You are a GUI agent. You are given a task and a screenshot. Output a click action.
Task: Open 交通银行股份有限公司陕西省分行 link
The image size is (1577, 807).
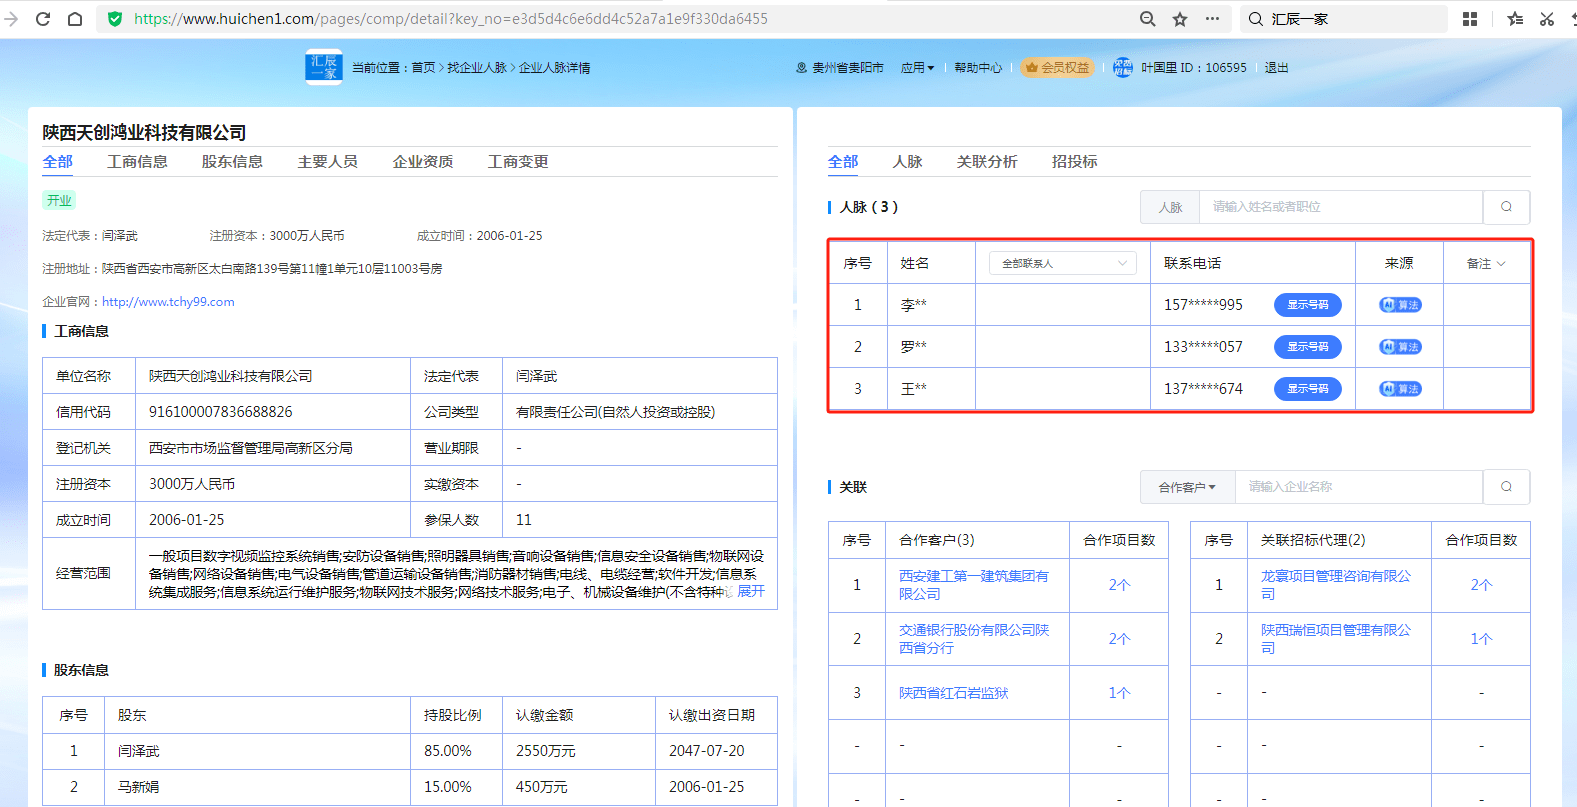coord(974,639)
